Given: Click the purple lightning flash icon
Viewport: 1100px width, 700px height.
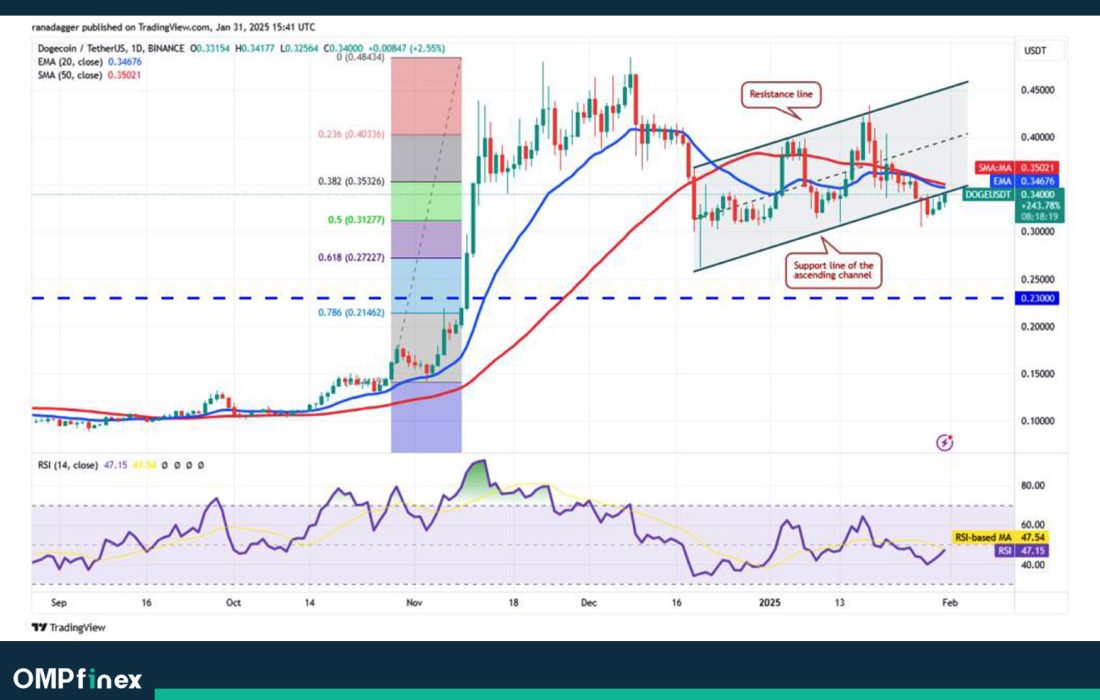Looking at the screenshot, I should point(945,441).
